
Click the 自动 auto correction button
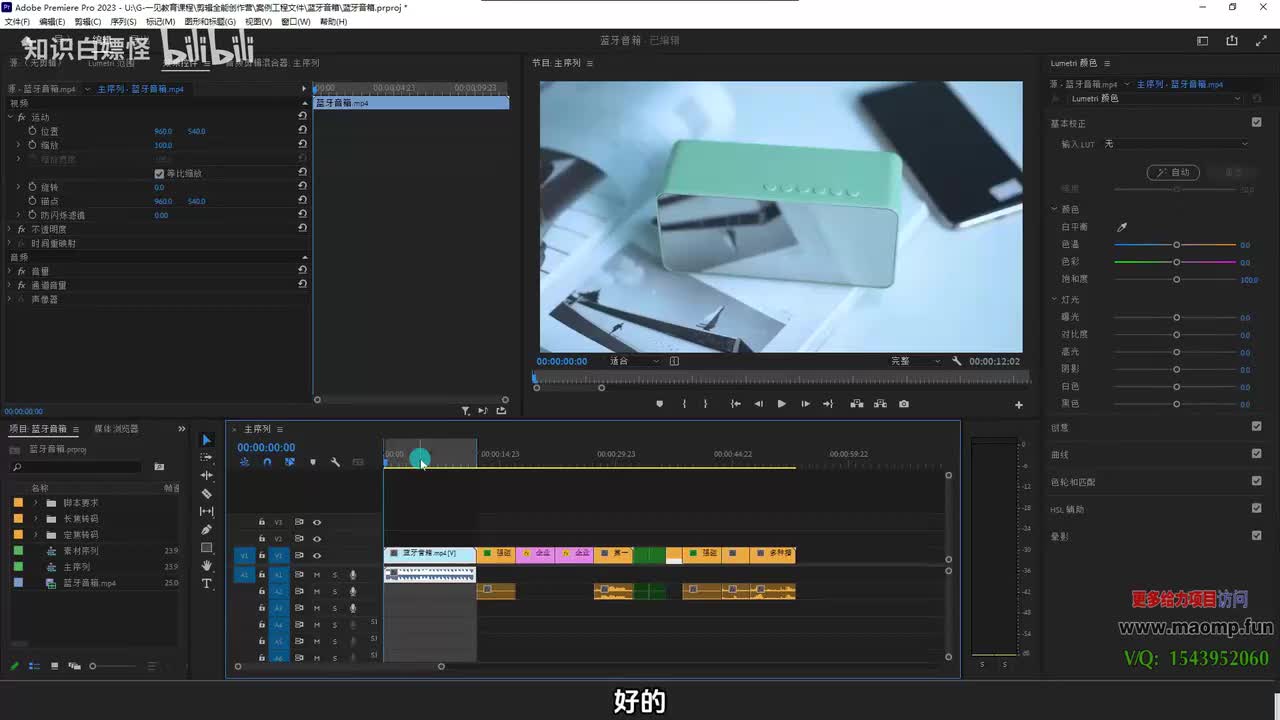tap(1173, 172)
